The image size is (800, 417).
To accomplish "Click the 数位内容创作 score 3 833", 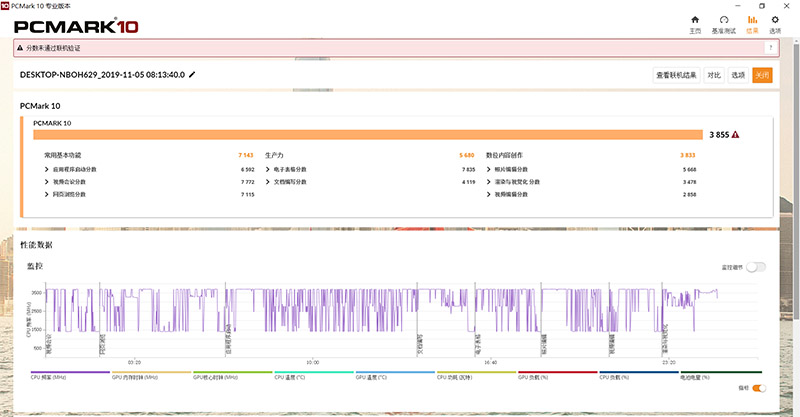I will click(688, 155).
